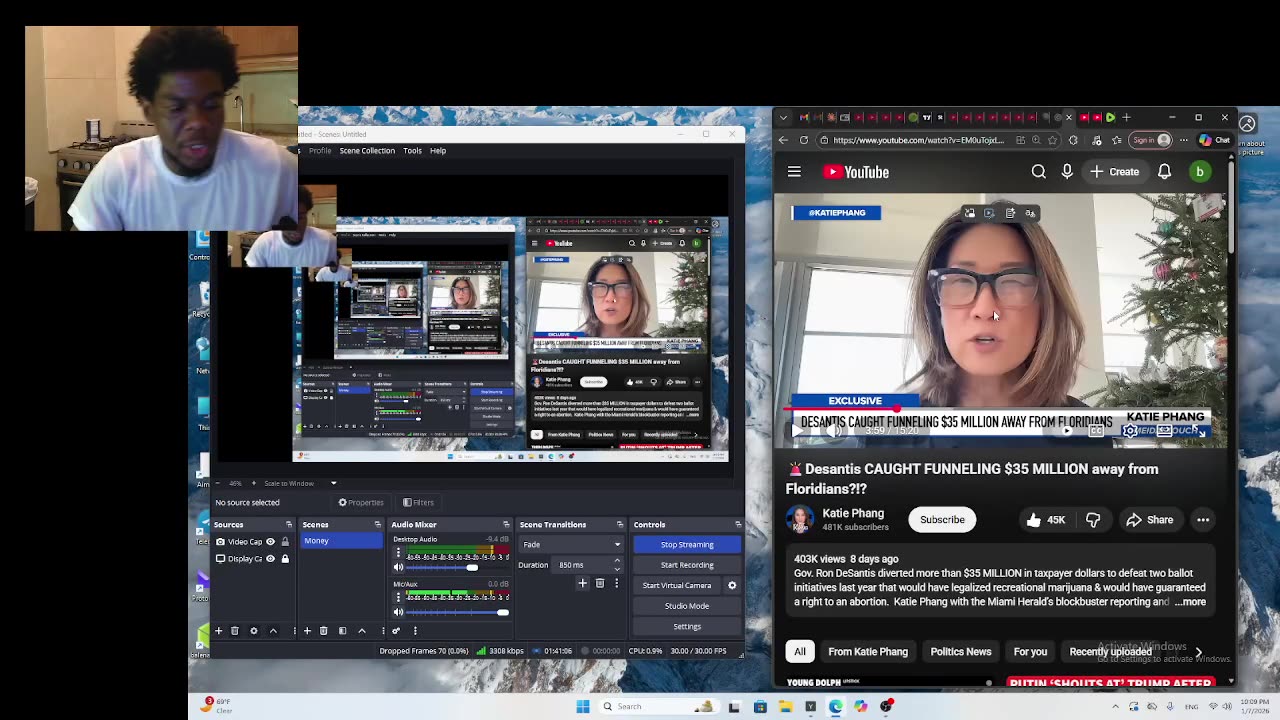Remove scene transition with trash icon
Viewport: 1280px width, 720px height.
point(600,583)
